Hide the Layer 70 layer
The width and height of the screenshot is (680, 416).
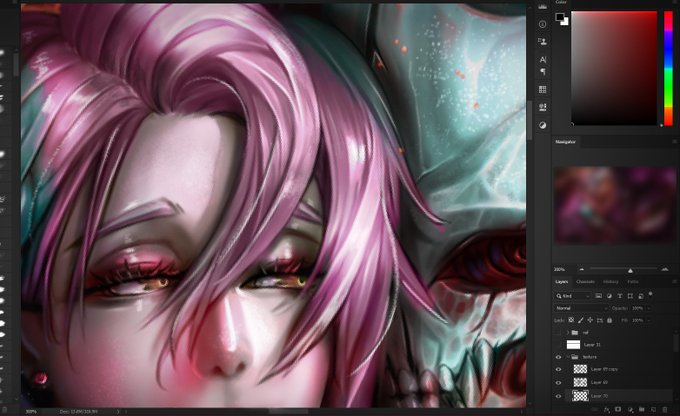pyautogui.click(x=559, y=396)
